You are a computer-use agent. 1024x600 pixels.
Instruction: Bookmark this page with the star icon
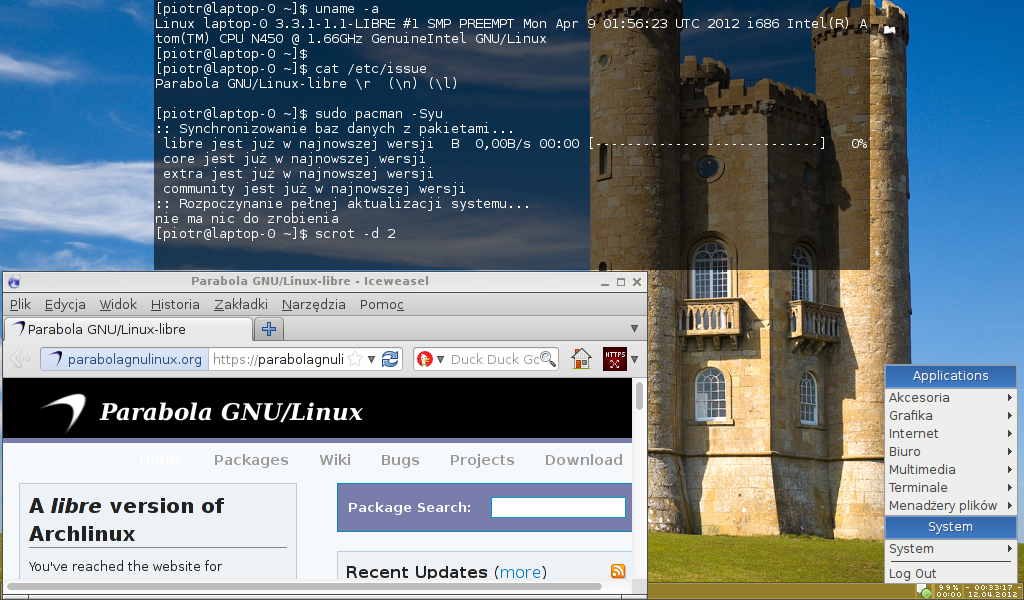tap(355, 359)
